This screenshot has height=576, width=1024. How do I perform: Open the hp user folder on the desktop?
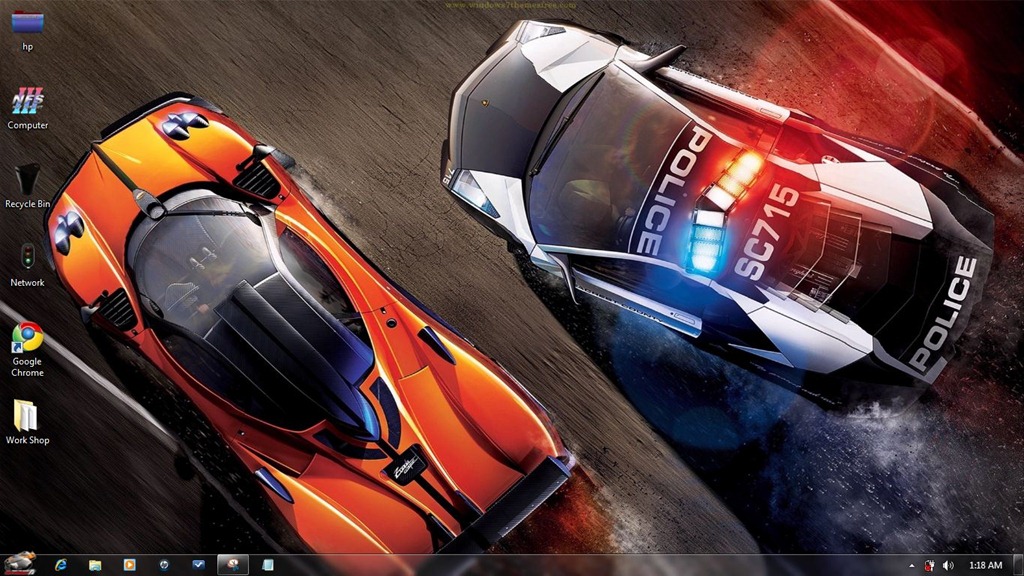[x=27, y=22]
